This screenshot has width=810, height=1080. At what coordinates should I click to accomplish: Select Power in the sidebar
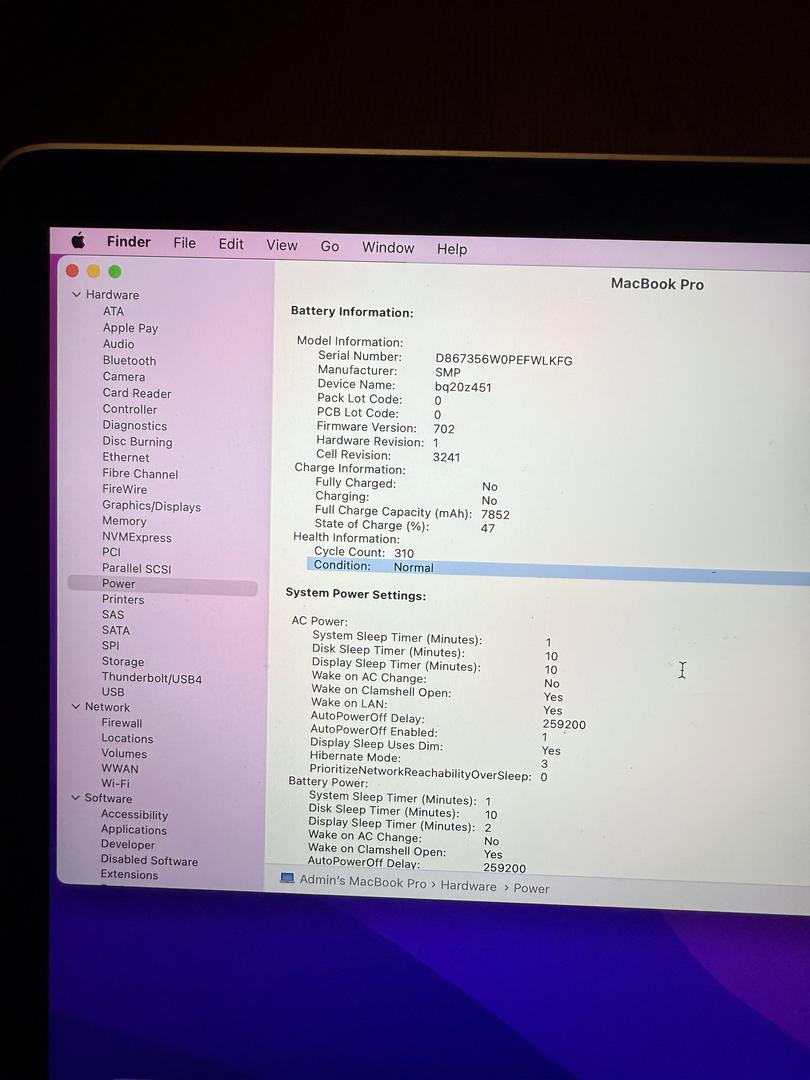[x=163, y=584]
